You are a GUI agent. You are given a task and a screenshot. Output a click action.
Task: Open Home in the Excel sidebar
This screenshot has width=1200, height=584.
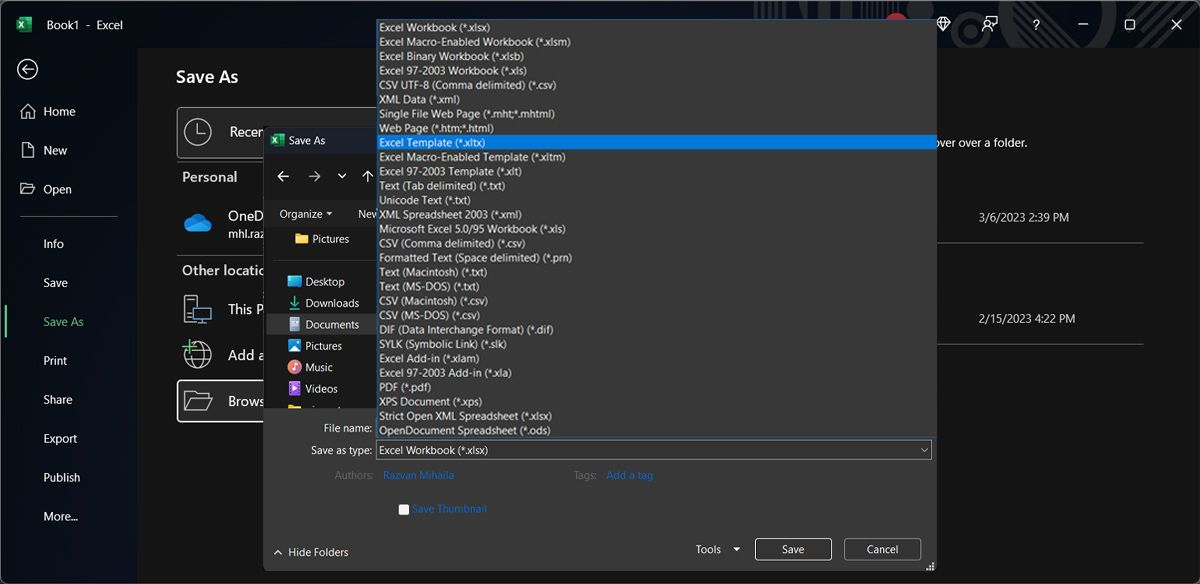(x=48, y=112)
